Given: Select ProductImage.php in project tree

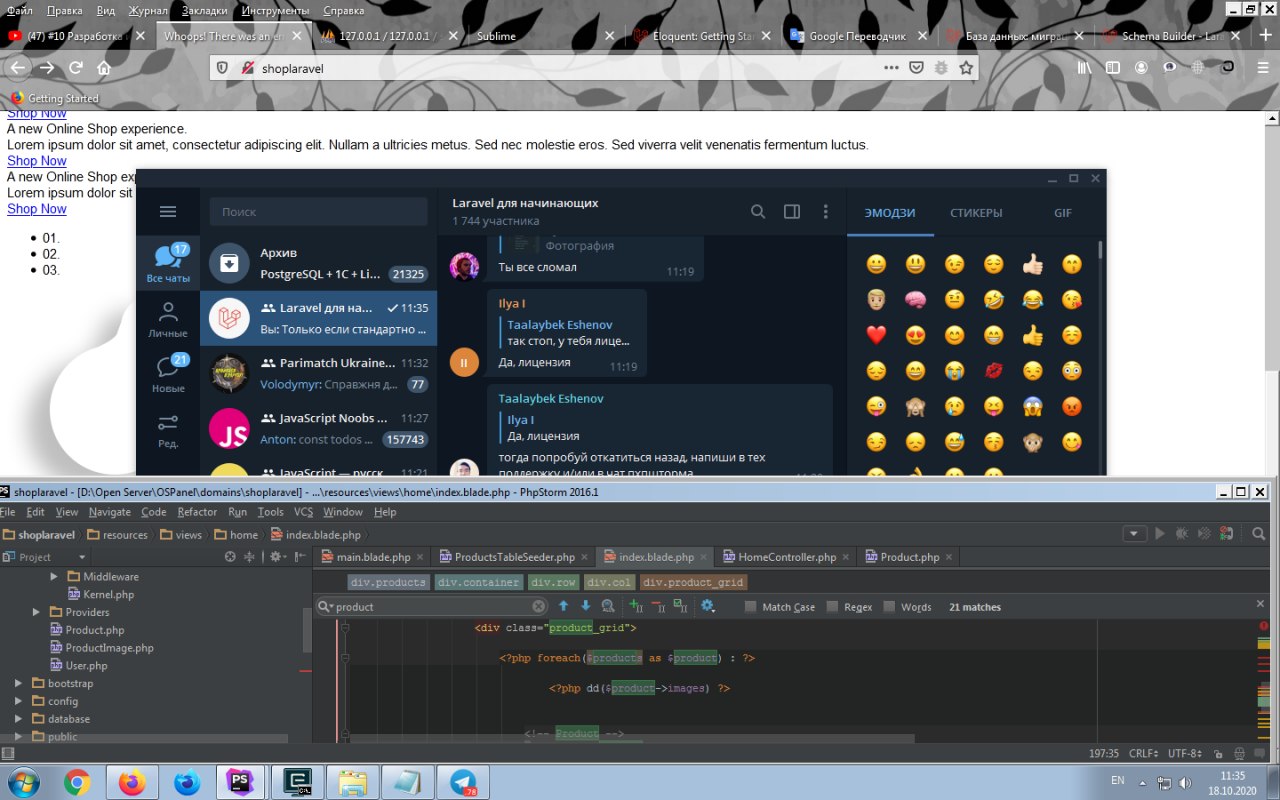Looking at the screenshot, I should click(x=109, y=648).
